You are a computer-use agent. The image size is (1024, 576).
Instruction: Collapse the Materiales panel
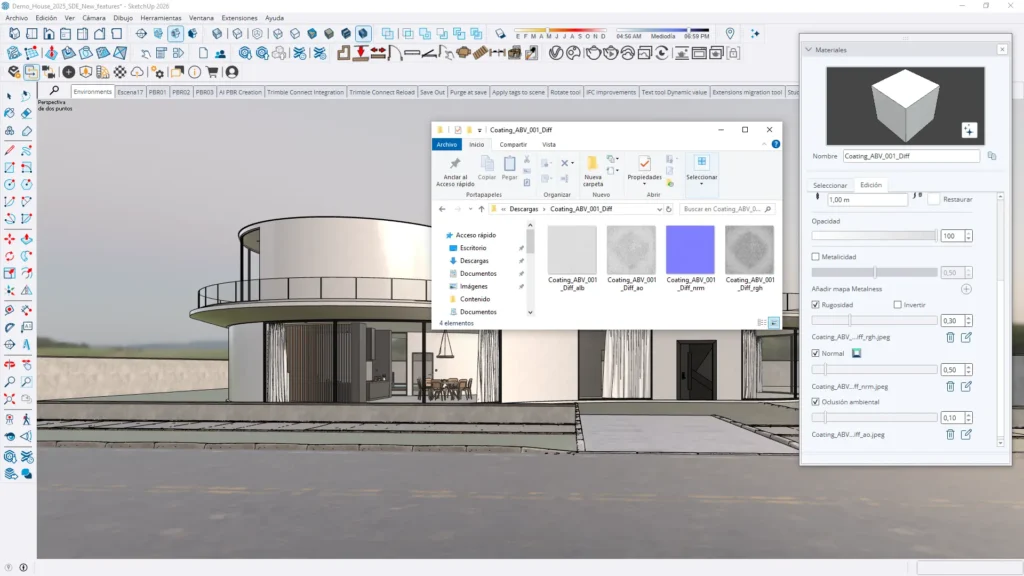808,50
